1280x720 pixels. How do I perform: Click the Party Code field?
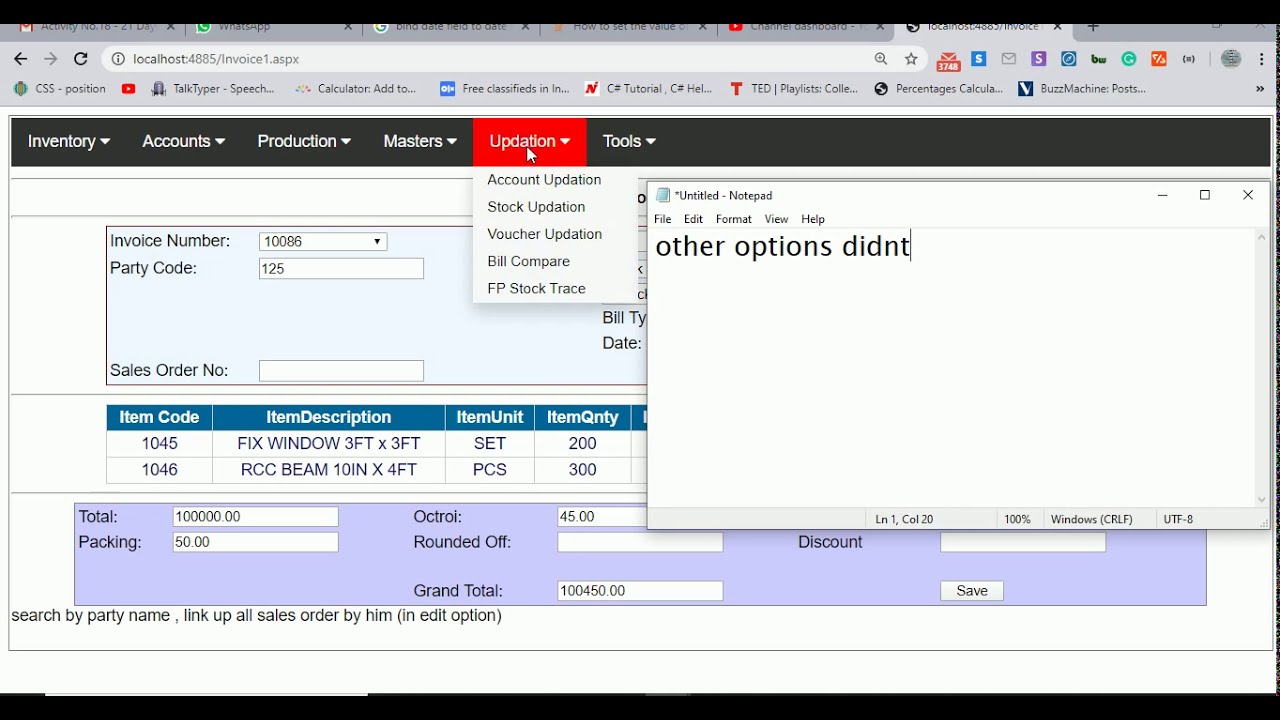tap(341, 269)
